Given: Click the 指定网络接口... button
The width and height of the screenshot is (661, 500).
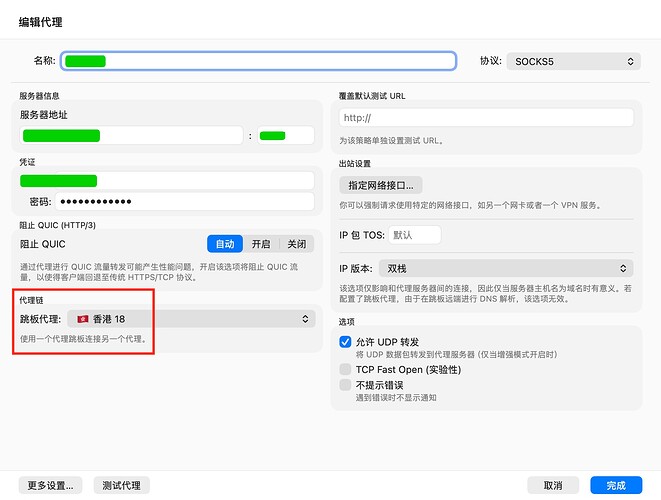Looking at the screenshot, I should 381,185.
